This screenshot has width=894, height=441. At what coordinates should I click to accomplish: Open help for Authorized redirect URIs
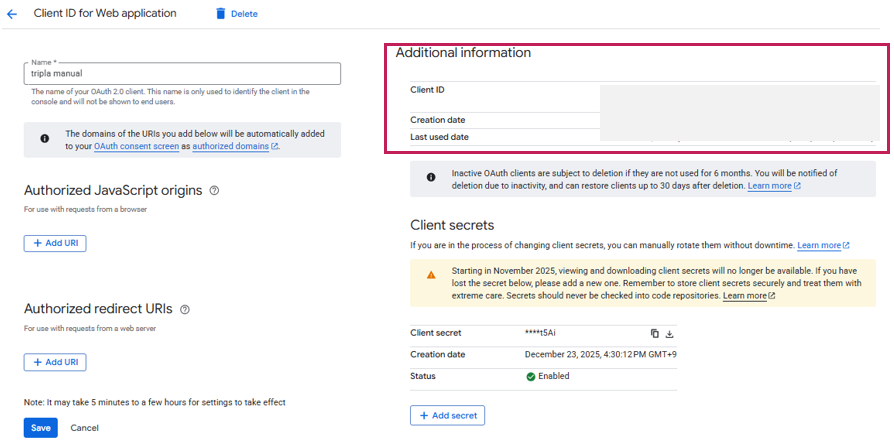click(x=185, y=310)
